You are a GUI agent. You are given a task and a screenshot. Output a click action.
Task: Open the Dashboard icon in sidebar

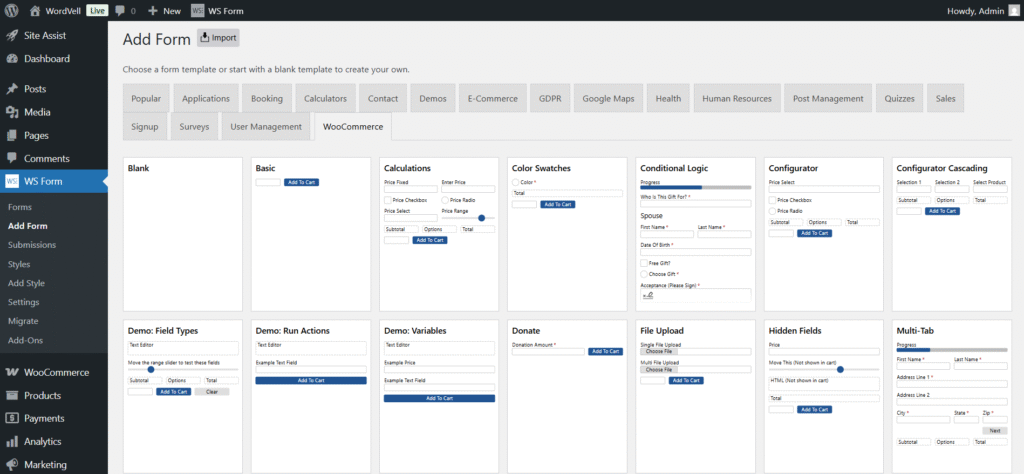[12, 59]
